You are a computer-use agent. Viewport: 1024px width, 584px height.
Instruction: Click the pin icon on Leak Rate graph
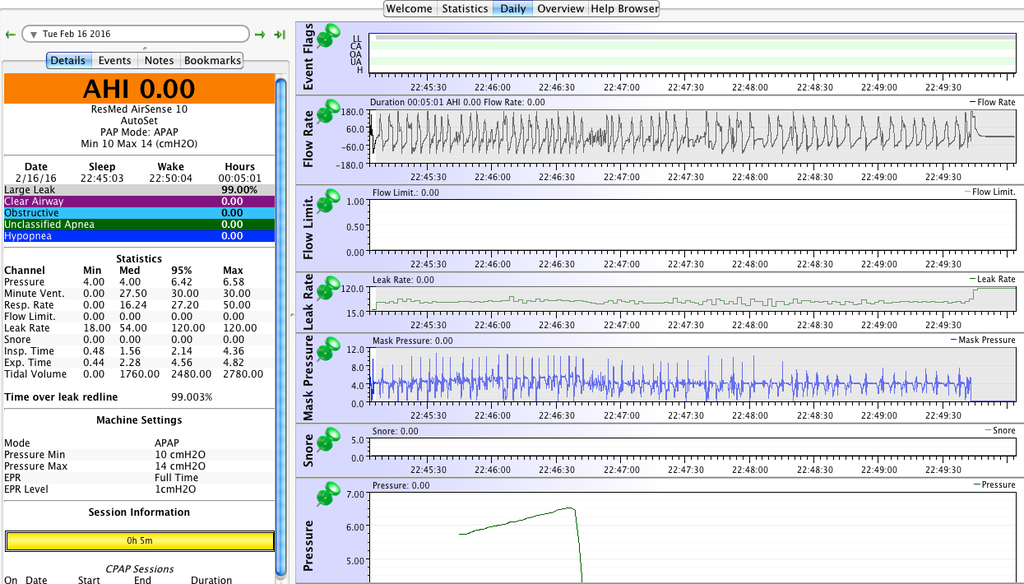tap(328, 287)
